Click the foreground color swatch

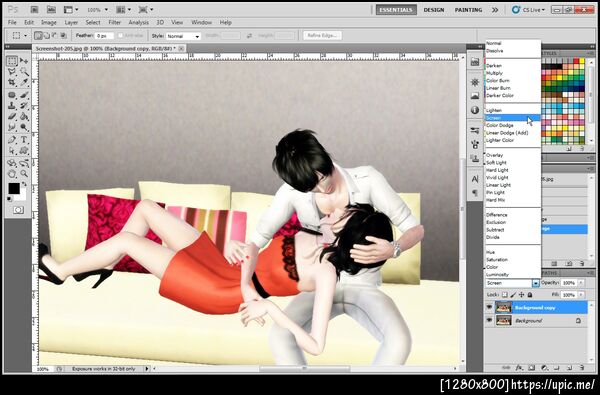14,188
